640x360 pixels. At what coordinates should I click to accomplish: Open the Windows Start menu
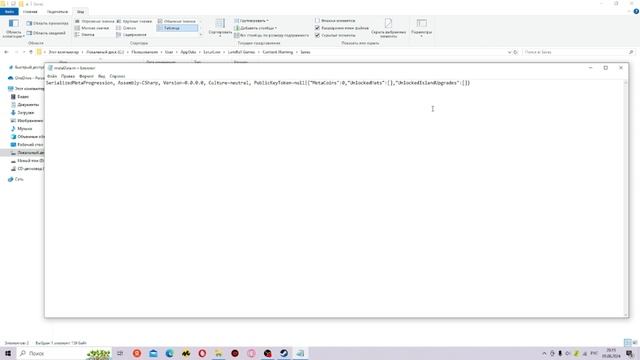pos(7,353)
